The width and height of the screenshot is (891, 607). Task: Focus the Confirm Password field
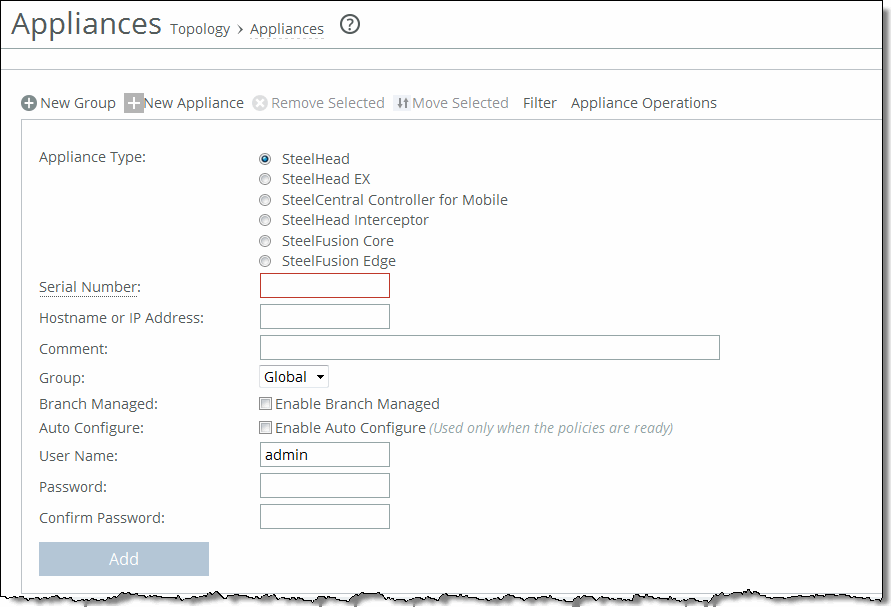325,517
